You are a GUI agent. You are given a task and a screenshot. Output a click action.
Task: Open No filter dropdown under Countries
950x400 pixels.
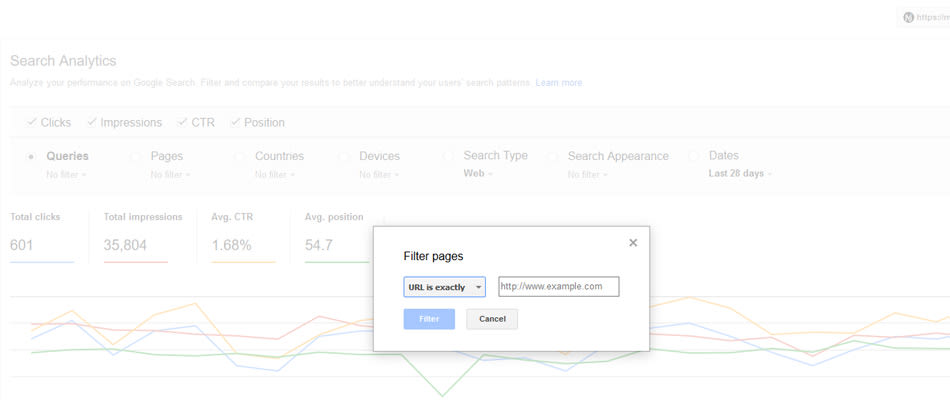[x=274, y=175]
